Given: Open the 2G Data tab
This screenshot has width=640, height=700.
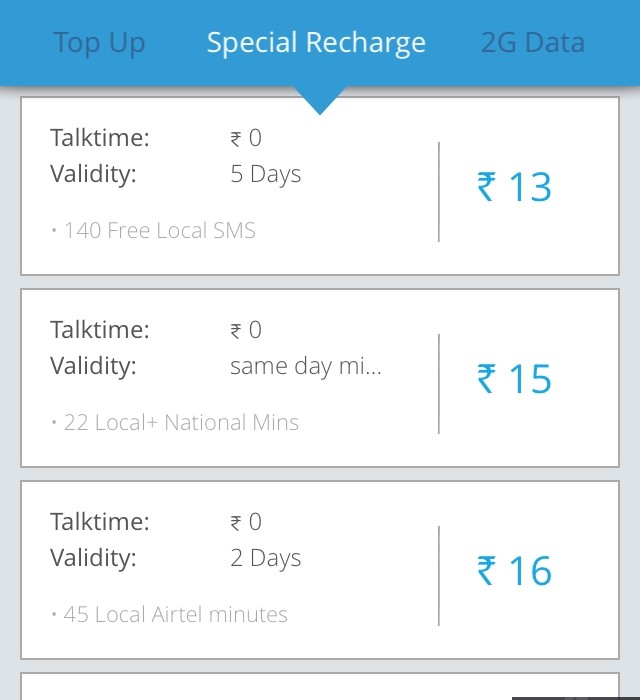Looking at the screenshot, I should point(532,43).
